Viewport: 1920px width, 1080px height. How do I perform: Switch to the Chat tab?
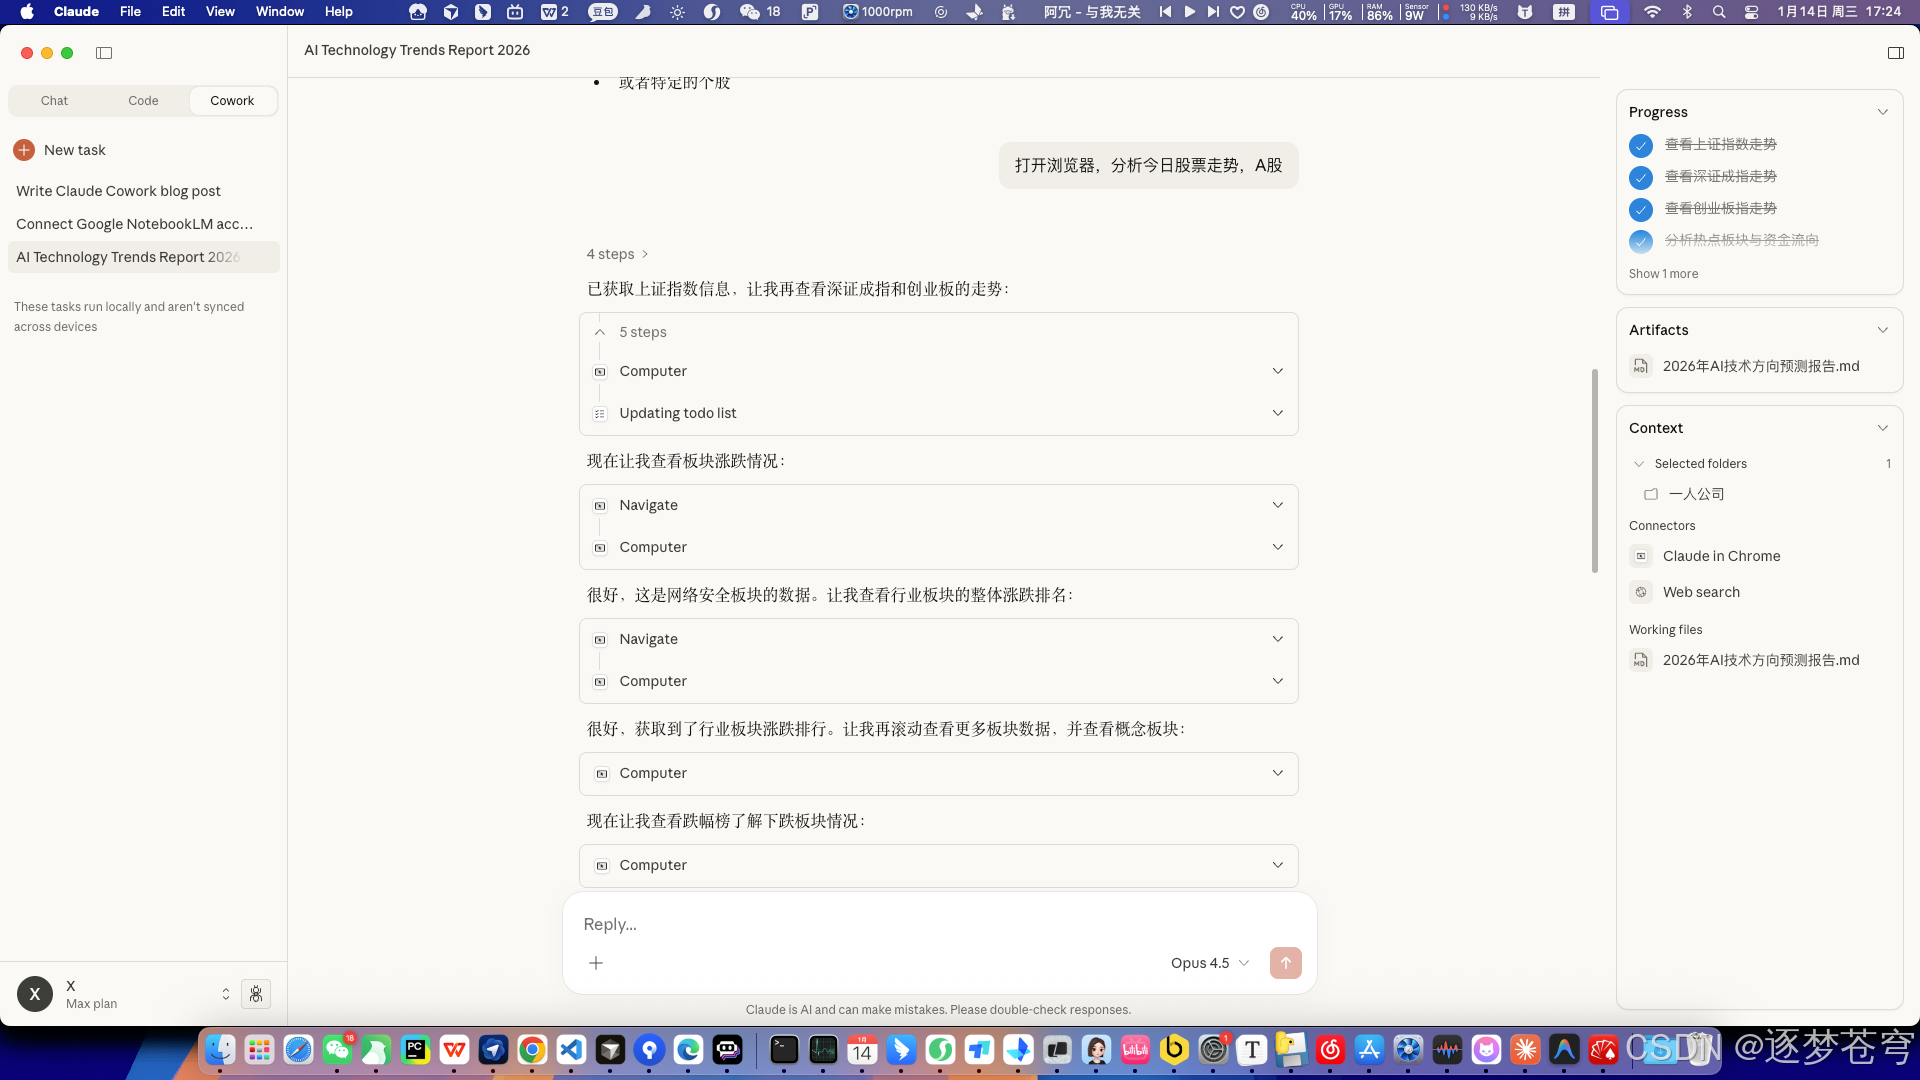[54, 100]
